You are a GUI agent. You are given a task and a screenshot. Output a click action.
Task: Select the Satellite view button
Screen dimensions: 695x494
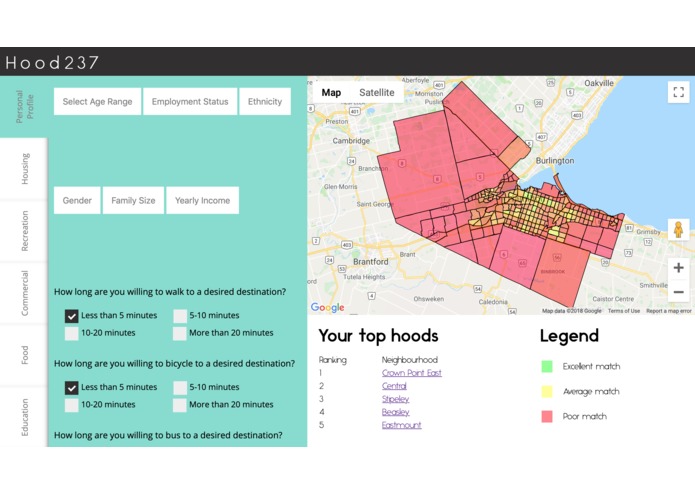[x=377, y=93]
